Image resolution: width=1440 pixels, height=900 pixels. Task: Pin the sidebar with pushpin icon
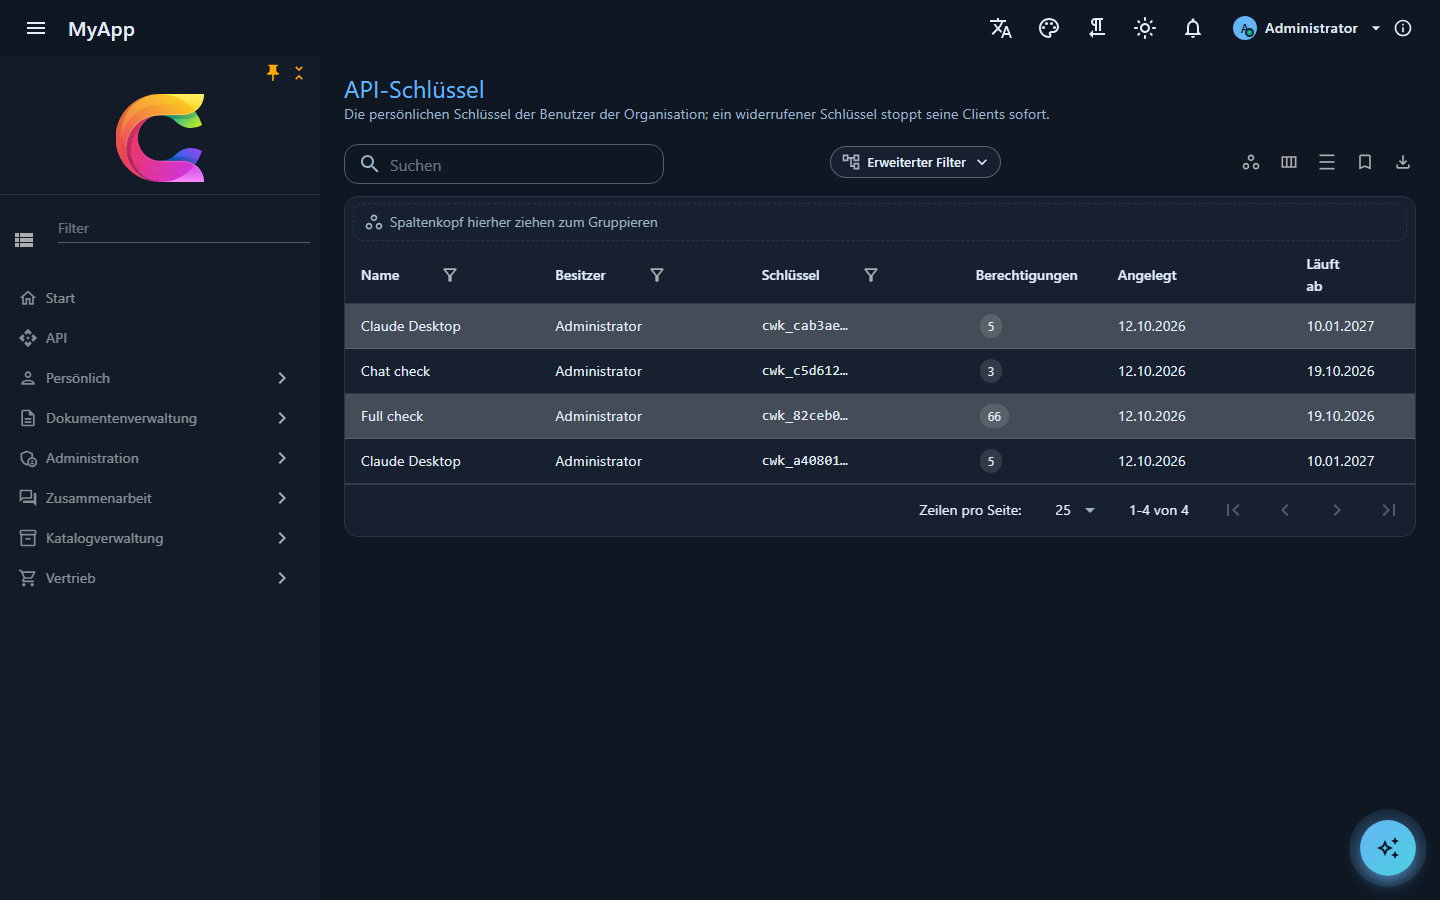coord(273,72)
